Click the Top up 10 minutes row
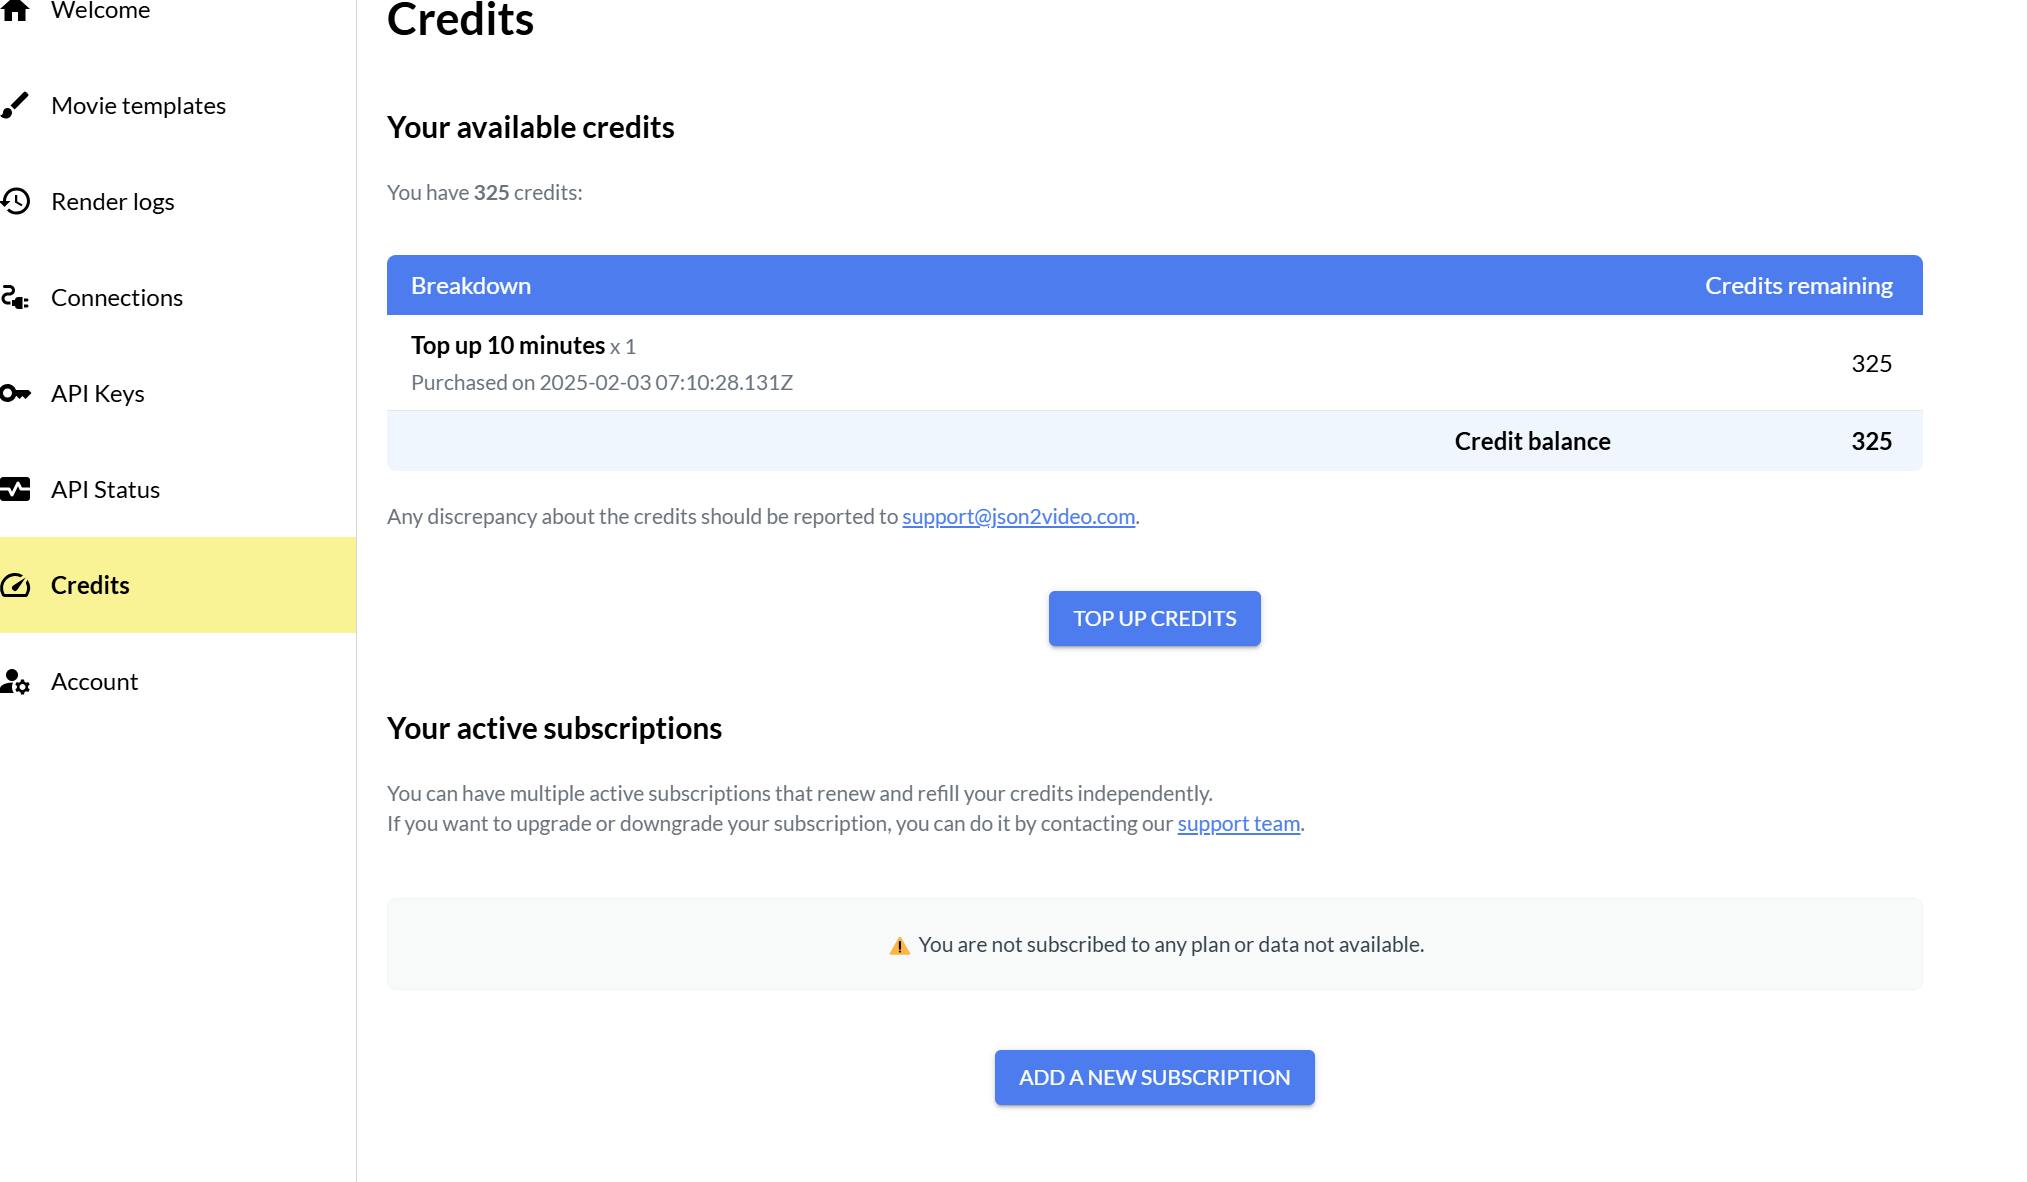 tap(1154, 363)
